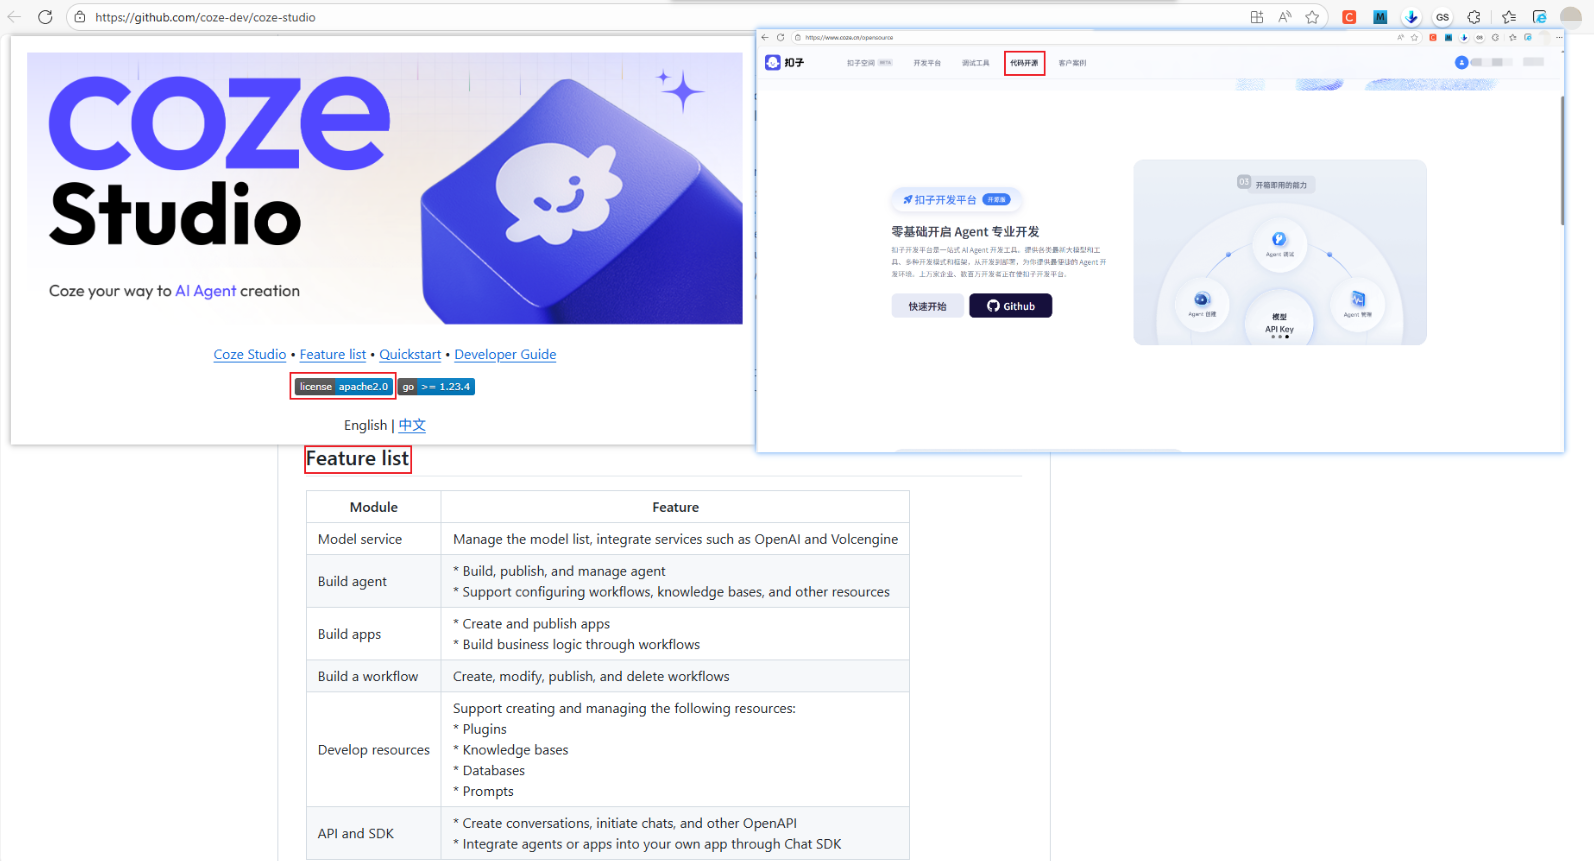Open the Developer Guide link

pyautogui.click(x=505, y=355)
